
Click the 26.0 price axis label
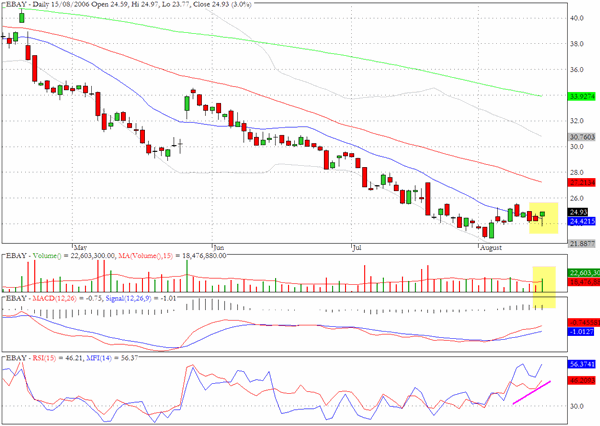click(576, 198)
